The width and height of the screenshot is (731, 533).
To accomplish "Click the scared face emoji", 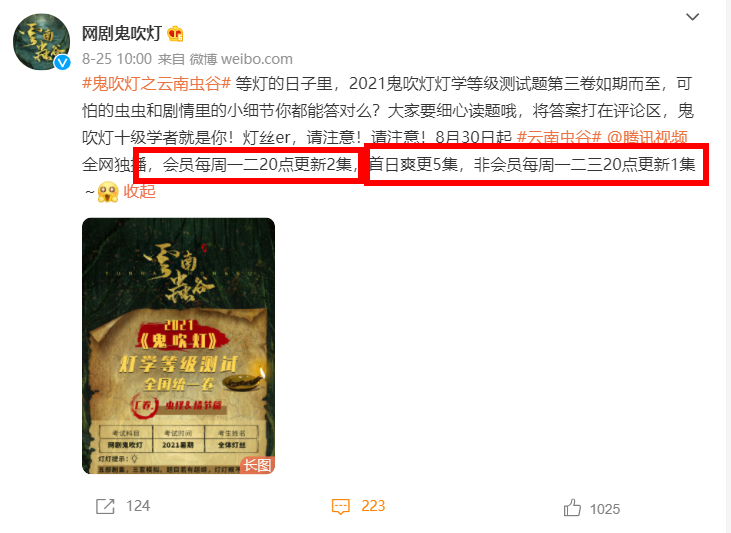I will (108, 192).
